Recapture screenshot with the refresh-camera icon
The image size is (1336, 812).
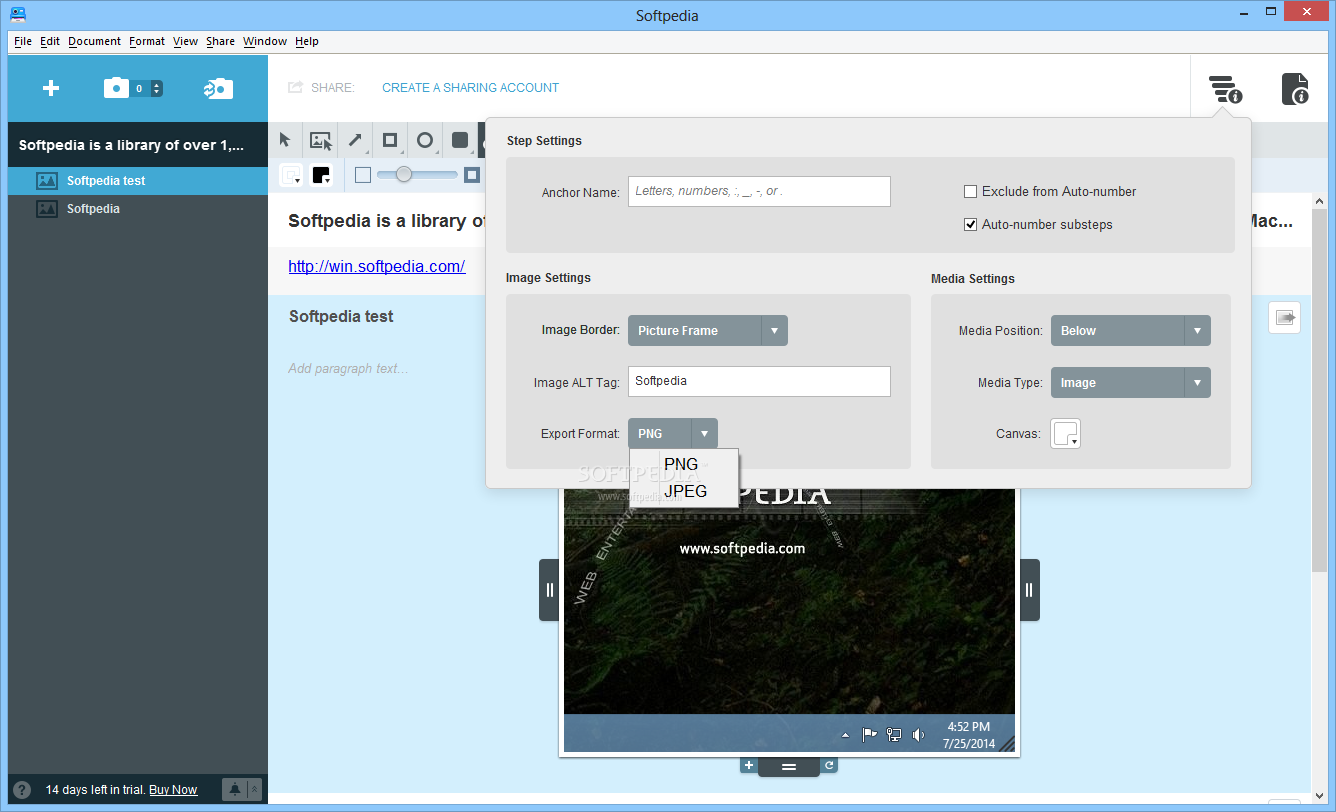point(218,88)
